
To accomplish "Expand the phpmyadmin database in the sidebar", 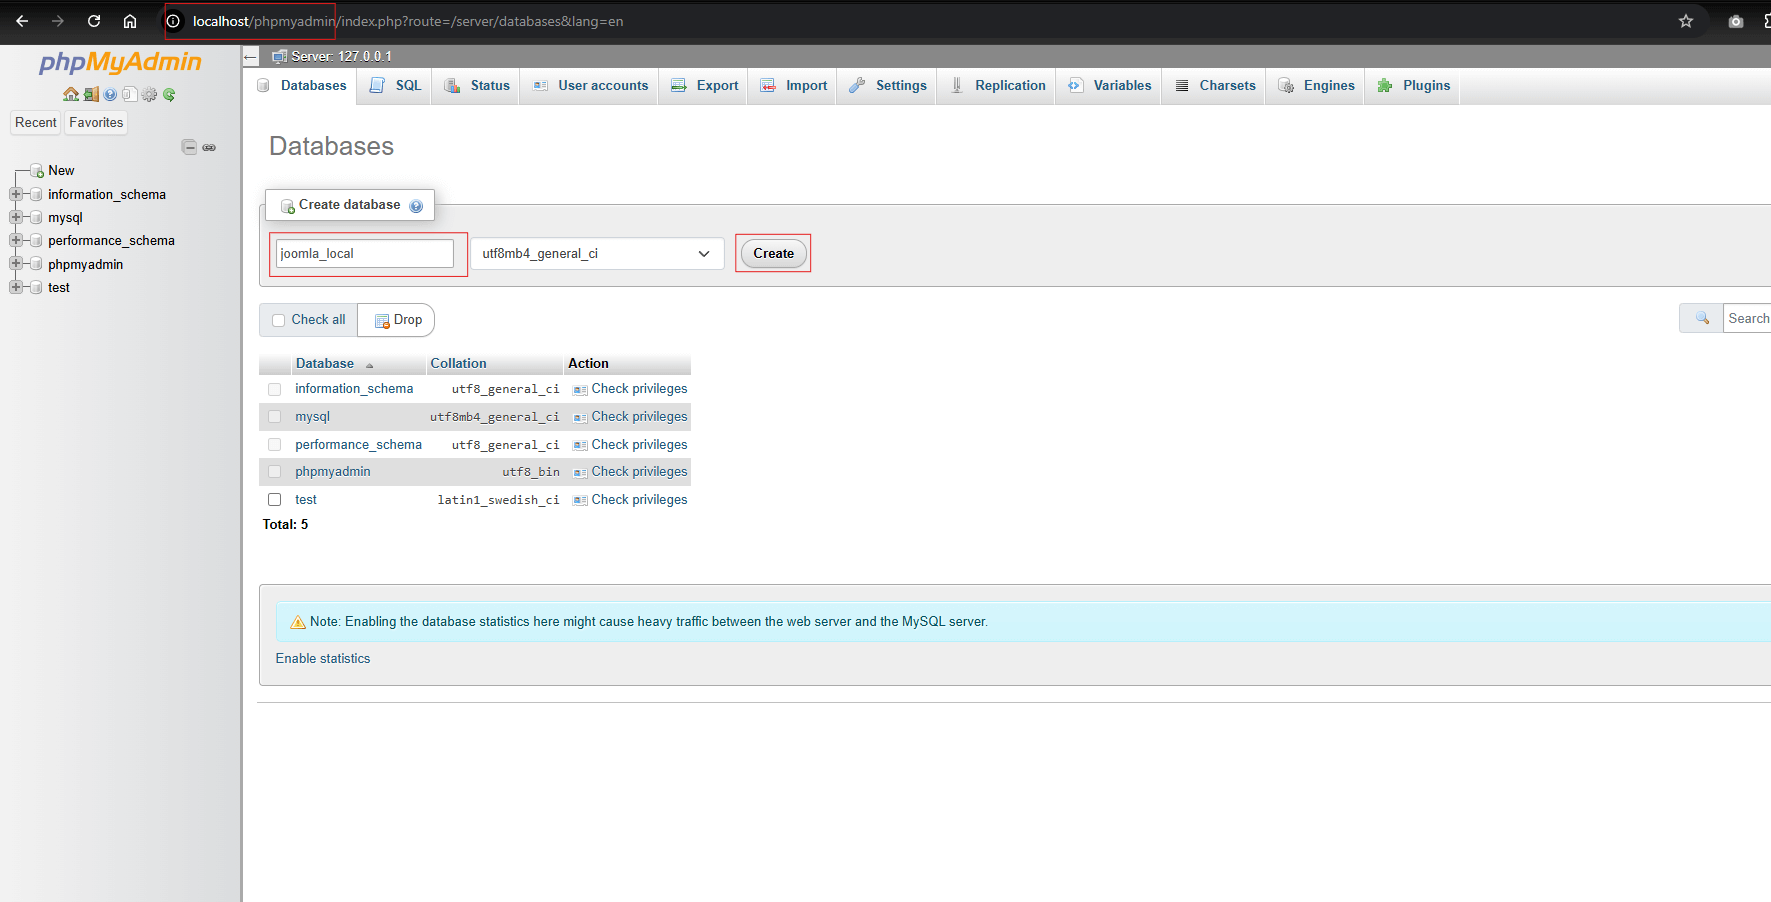I will point(16,264).
